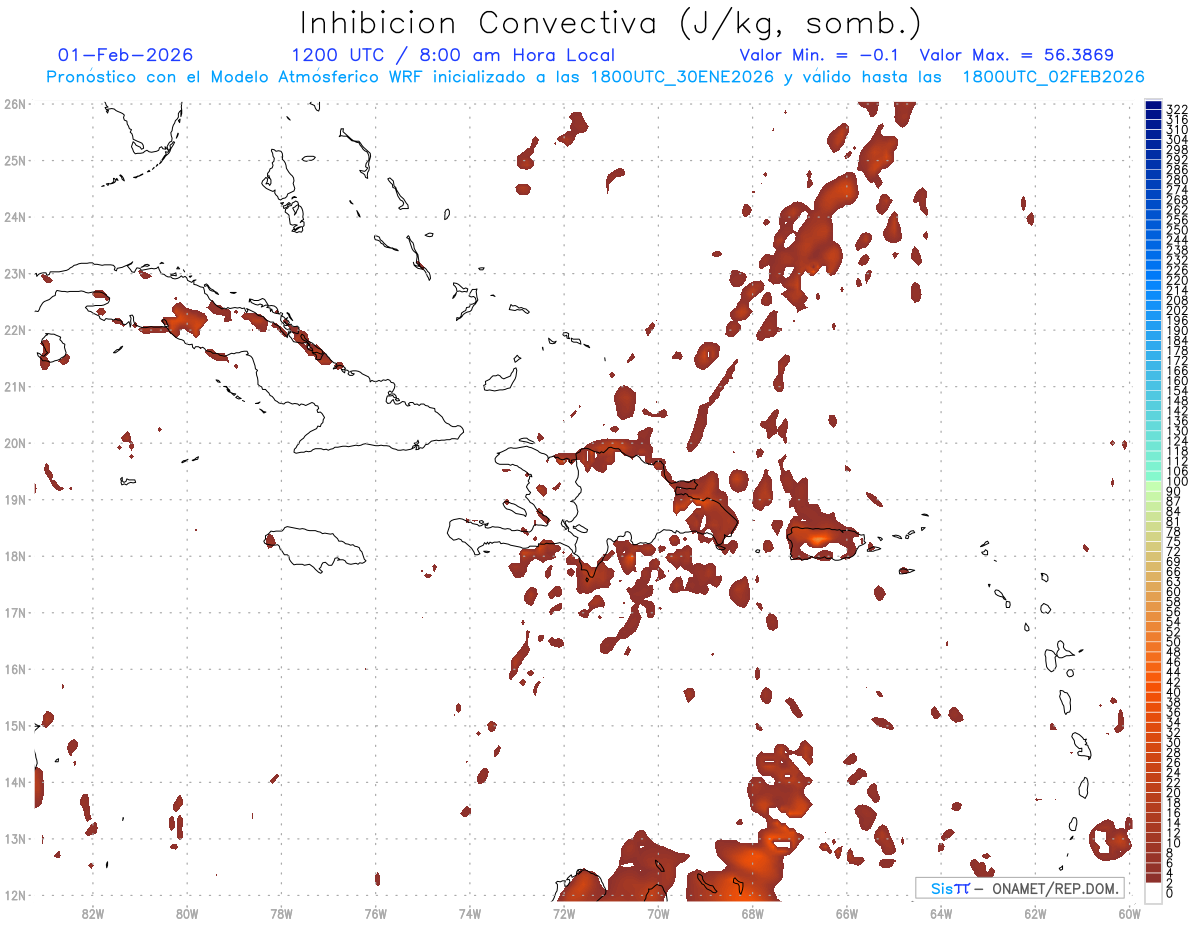Click the white swatch beside 0
Screen dimensions: 1200x927
1154,892
